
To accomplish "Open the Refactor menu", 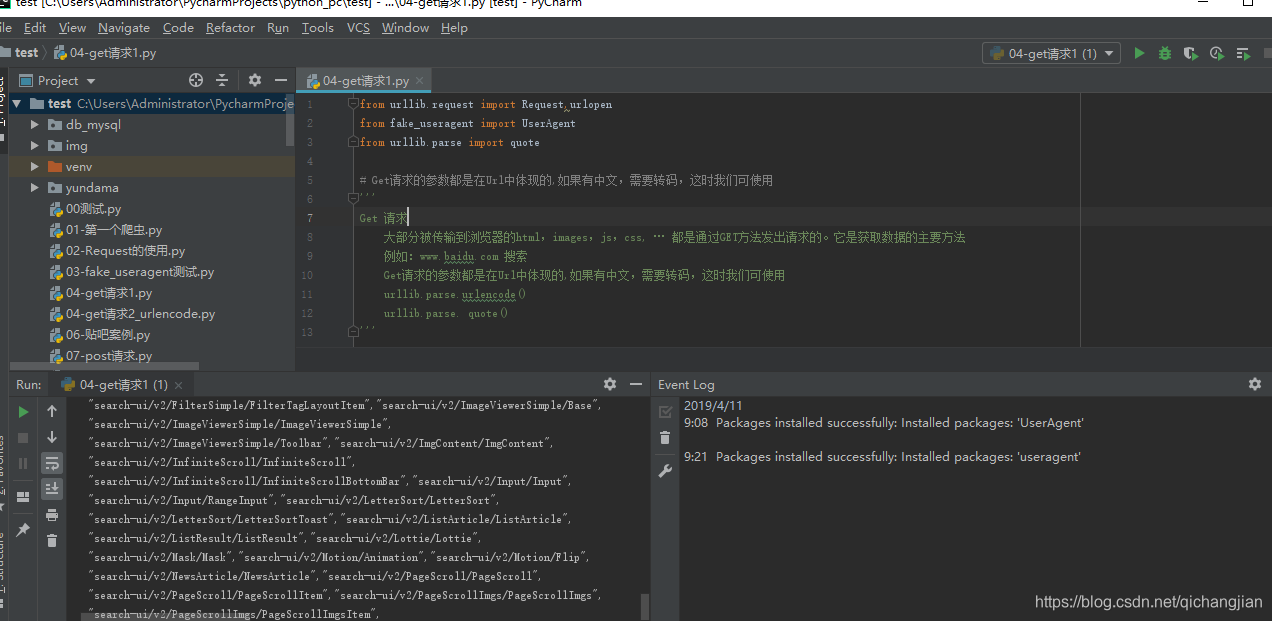I will click(230, 28).
